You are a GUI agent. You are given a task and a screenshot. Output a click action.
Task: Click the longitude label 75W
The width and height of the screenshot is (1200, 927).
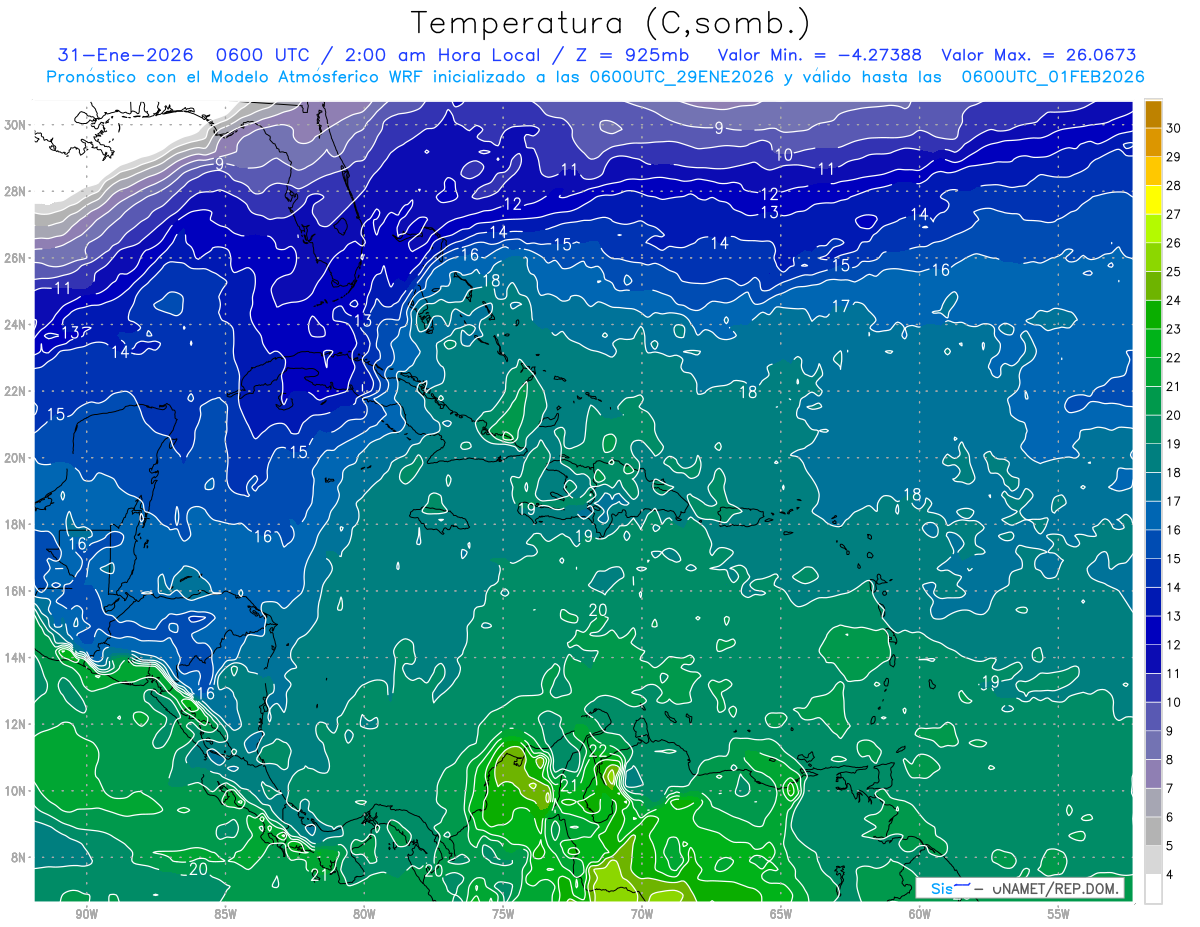(504, 914)
